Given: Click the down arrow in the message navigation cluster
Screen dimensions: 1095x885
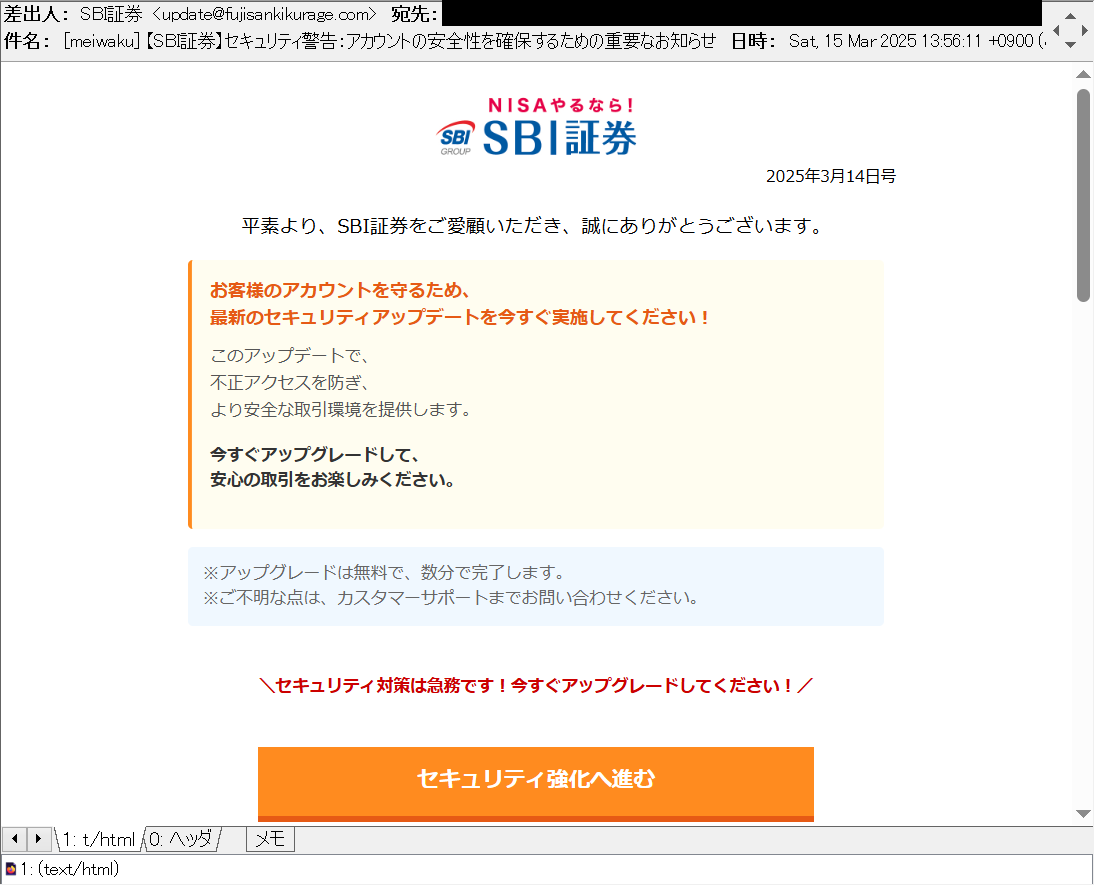Looking at the screenshot, I should click(x=1070, y=45).
